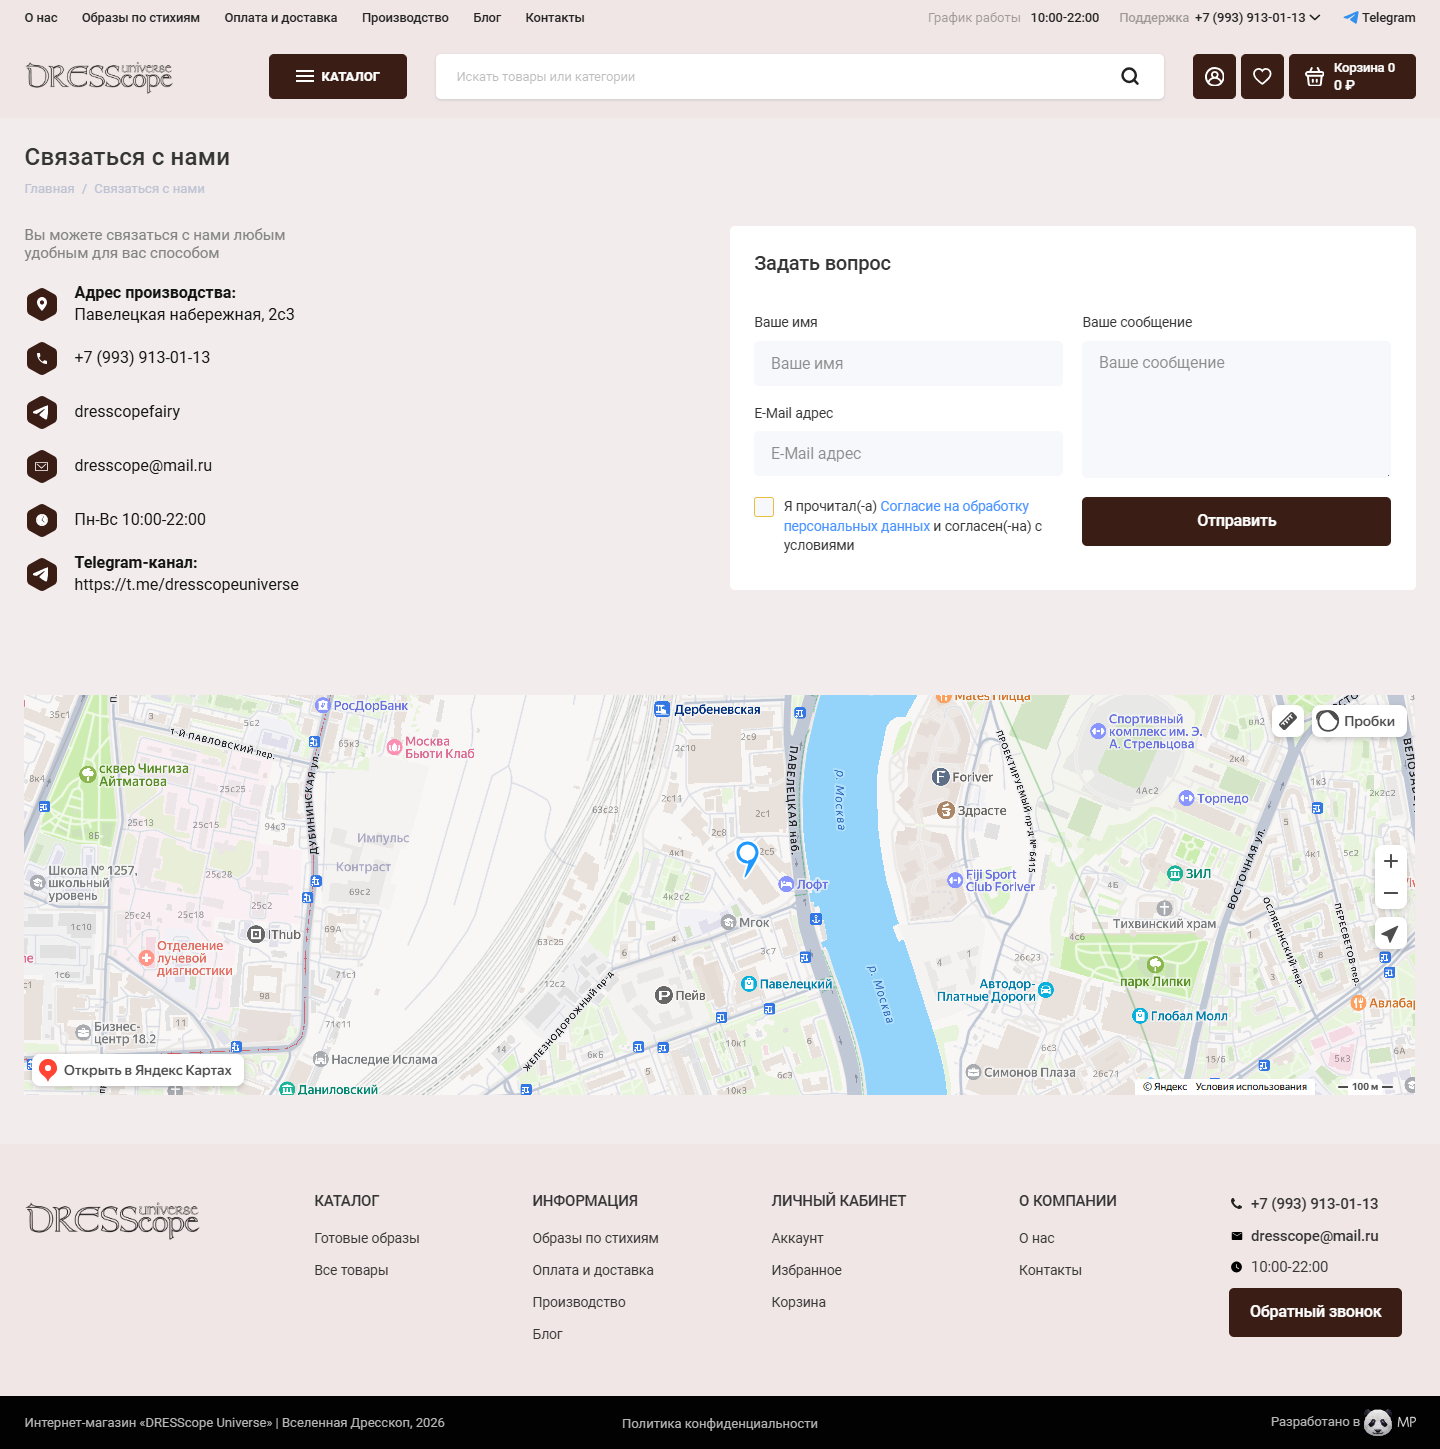The height and width of the screenshot is (1449, 1440).
Task: Click the DRESScope universe header logo
Action: 99,77
